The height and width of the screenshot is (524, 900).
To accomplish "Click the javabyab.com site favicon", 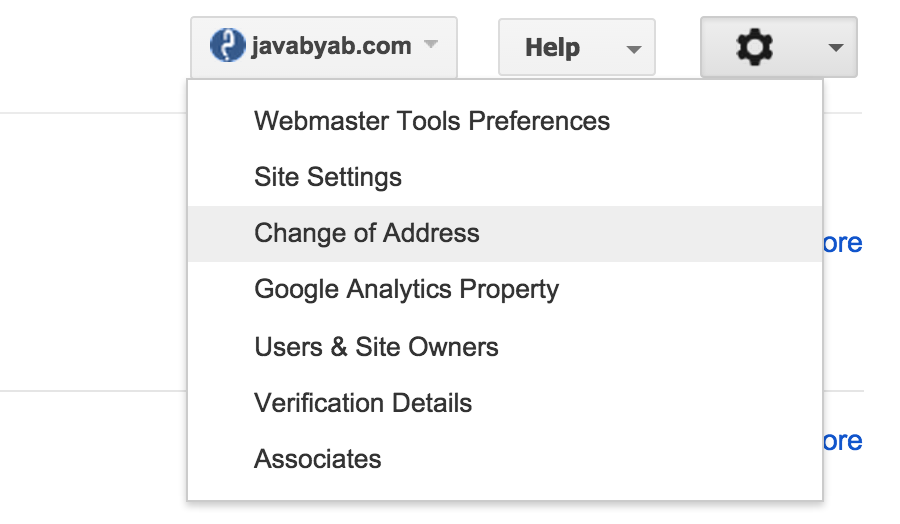I will point(227,45).
